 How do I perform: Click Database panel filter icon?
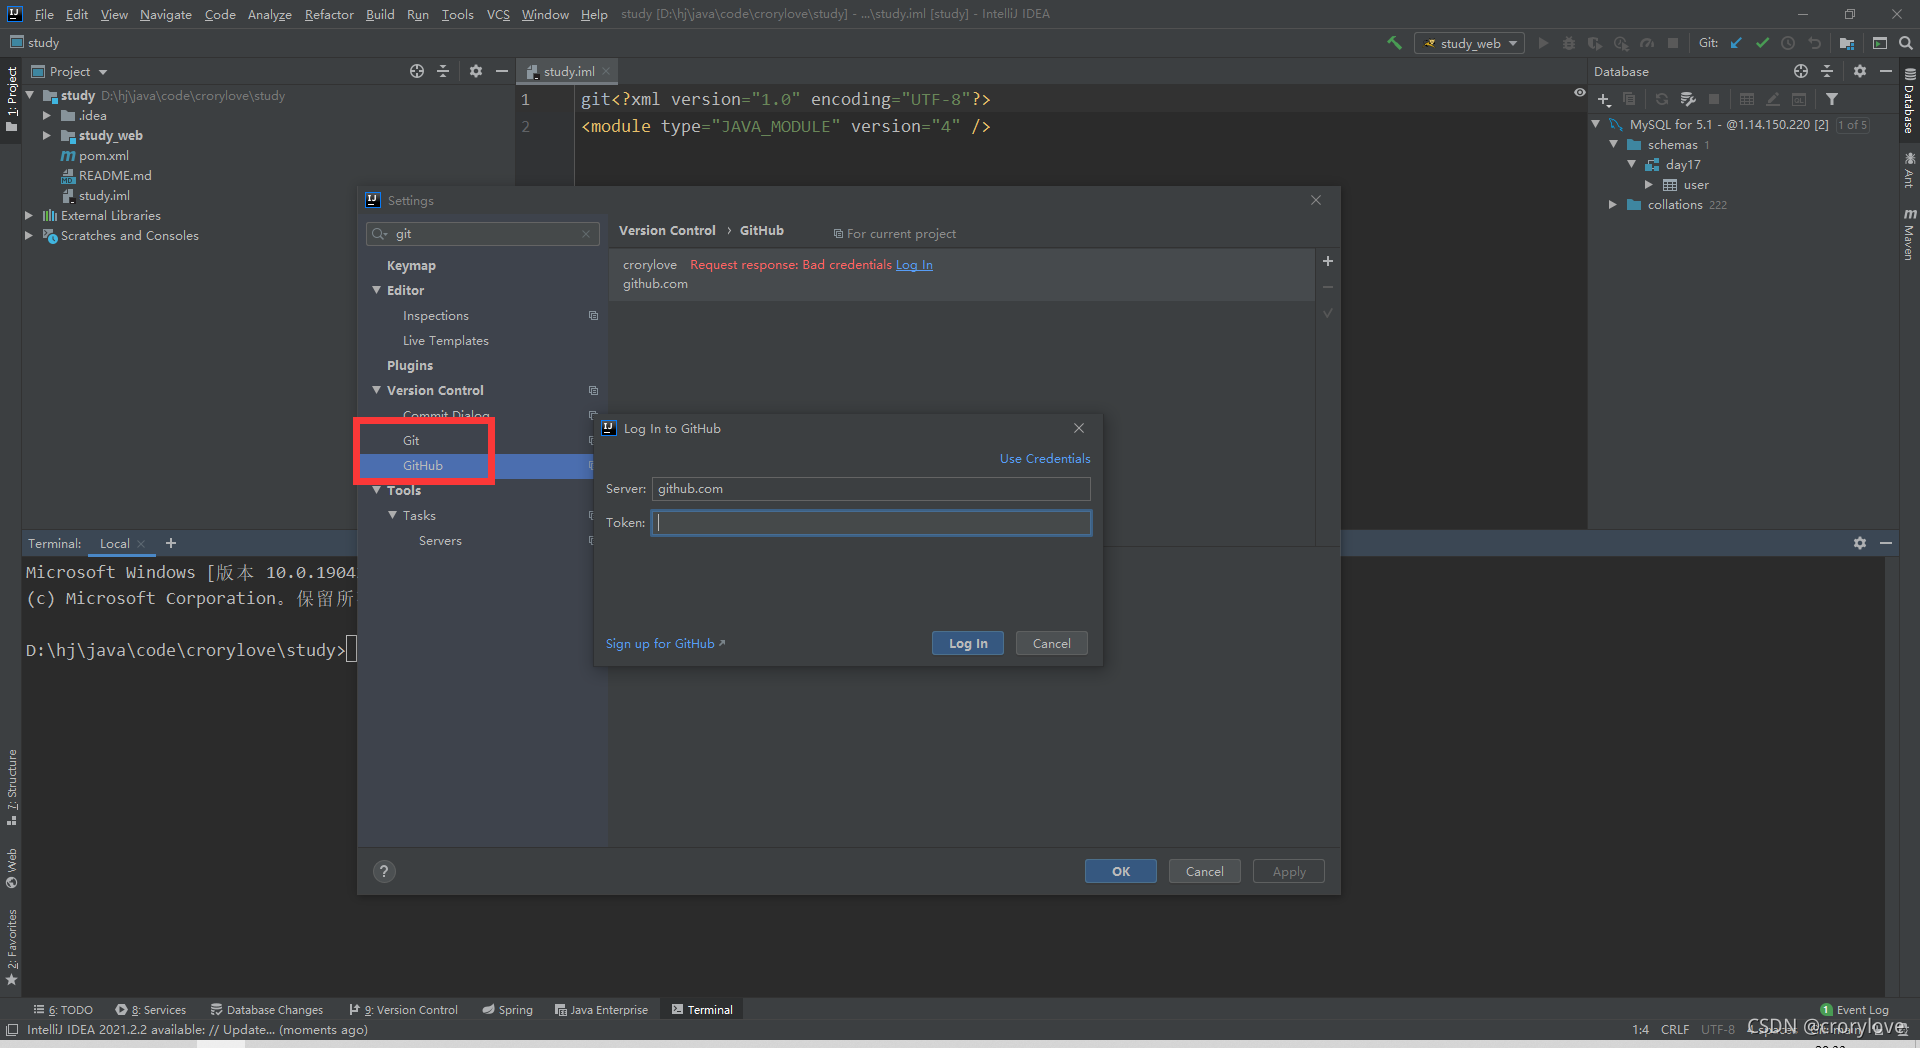click(1832, 99)
